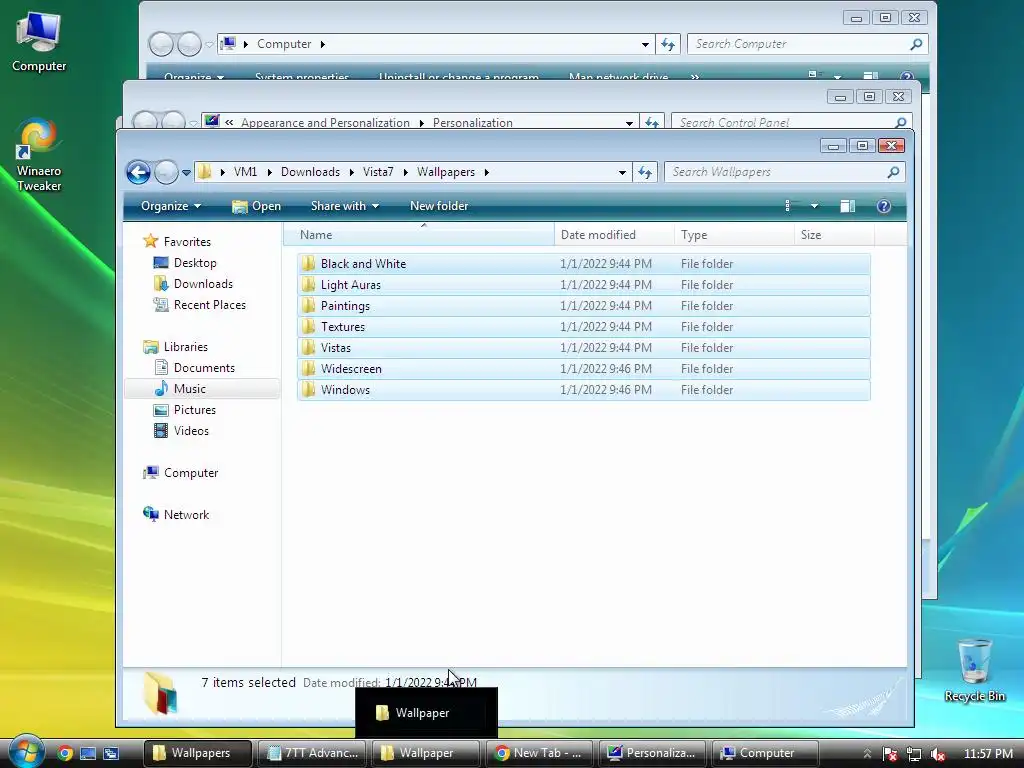Launch Chrome from quick launch
1024x768 pixels.
(x=65, y=753)
